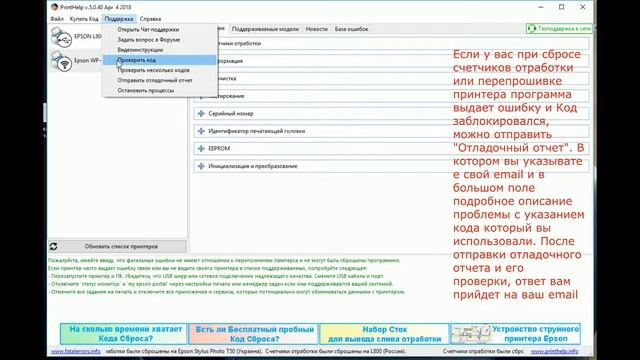Expand Инициализация и преобразование section
Viewport: 640px width, 360px height.
click(x=201, y=166)
